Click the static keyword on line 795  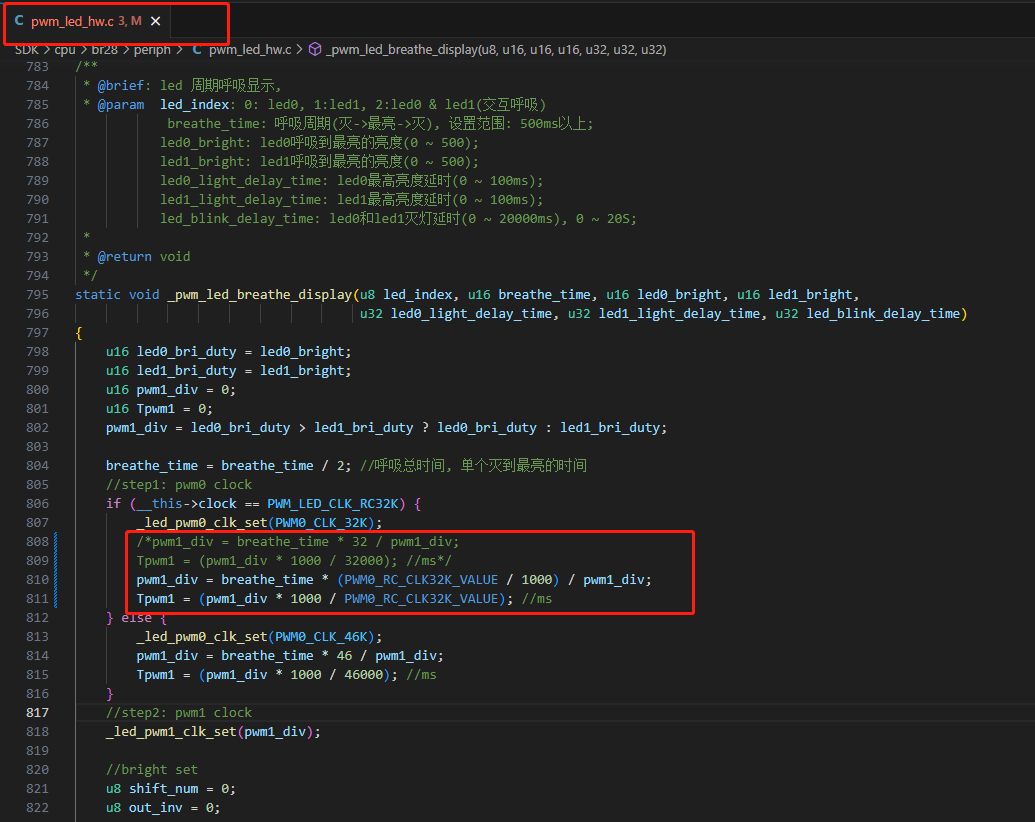coord(98,294)
